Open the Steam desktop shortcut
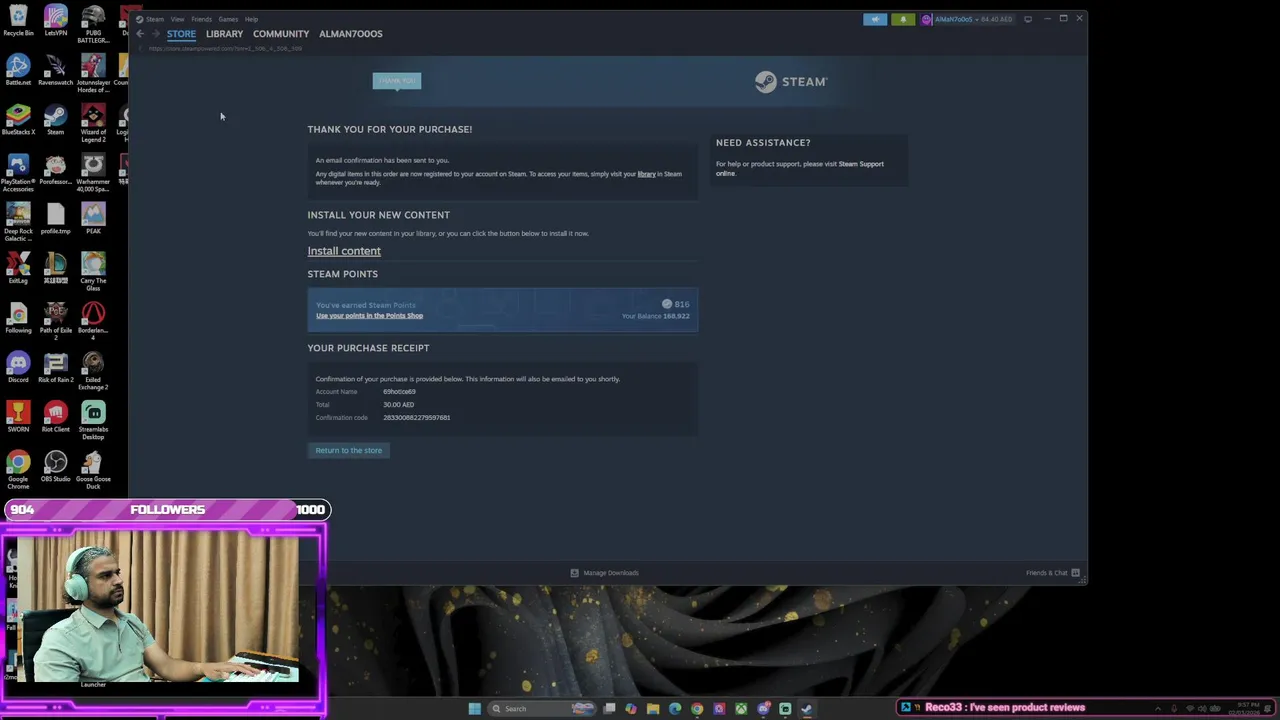This screenshot has height=720, width=1280. (56, 119)
